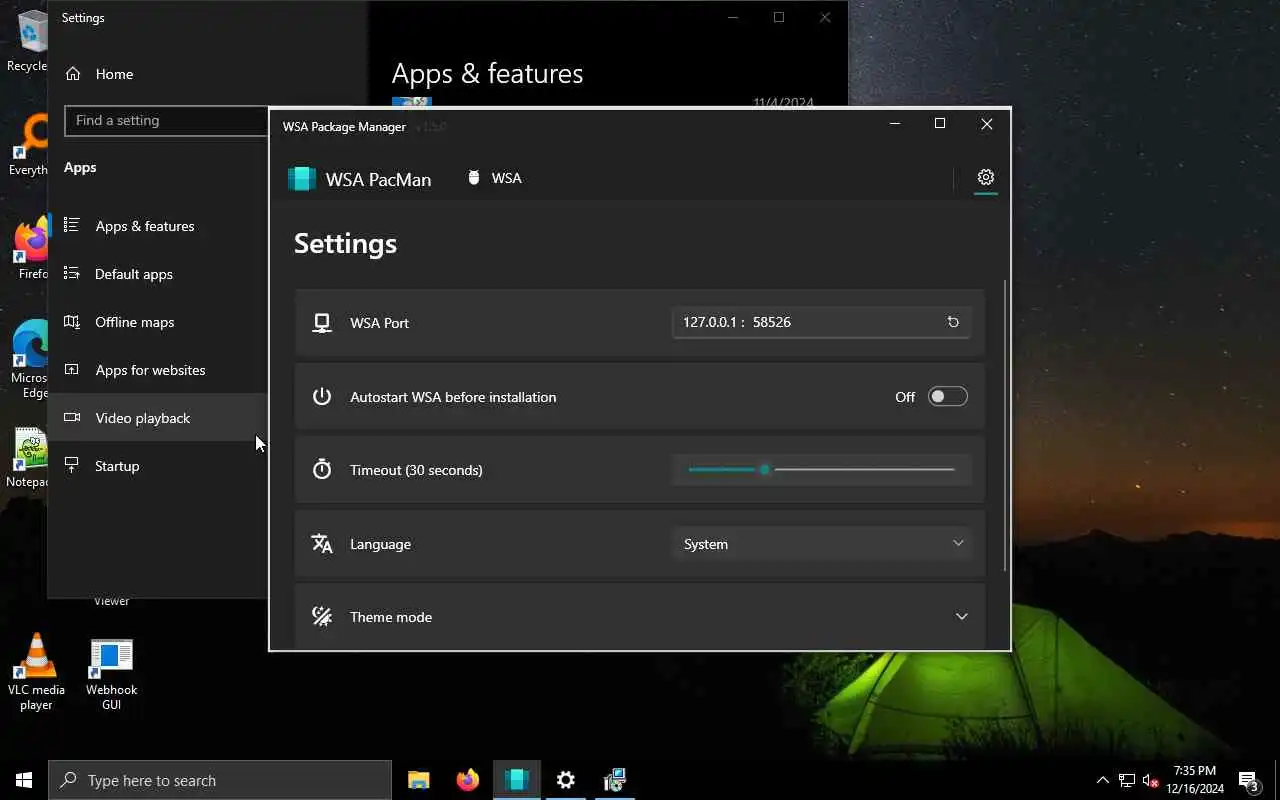
Task: Switch to Settings gear taskbar button
Action: tap(566, 780)
